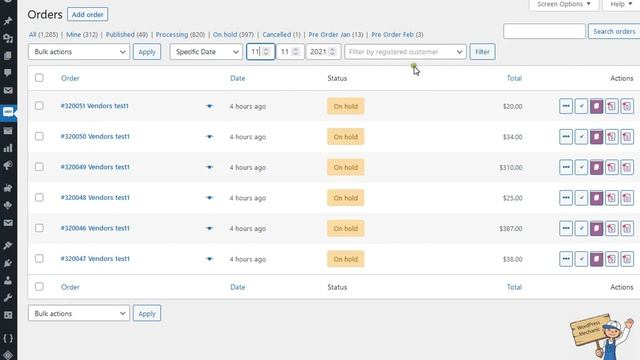Filter to Mine (312) orders
The image size is (640, 360).
(x=82, y=35)
